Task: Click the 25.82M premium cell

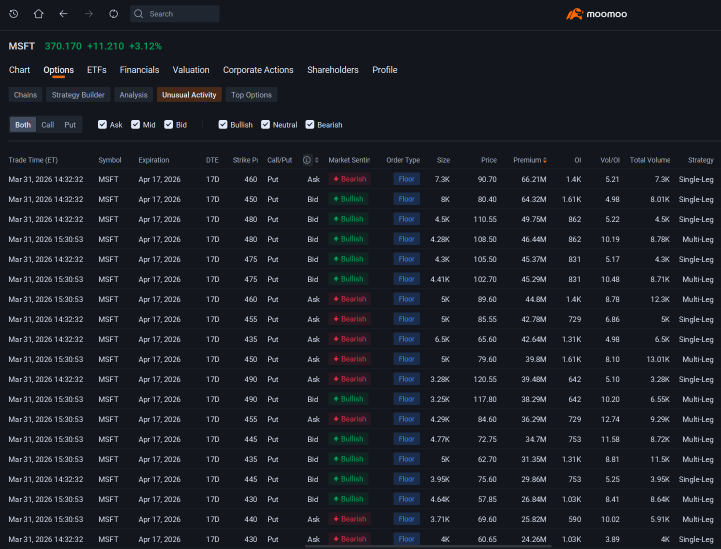Action: (x=534, y=519)
